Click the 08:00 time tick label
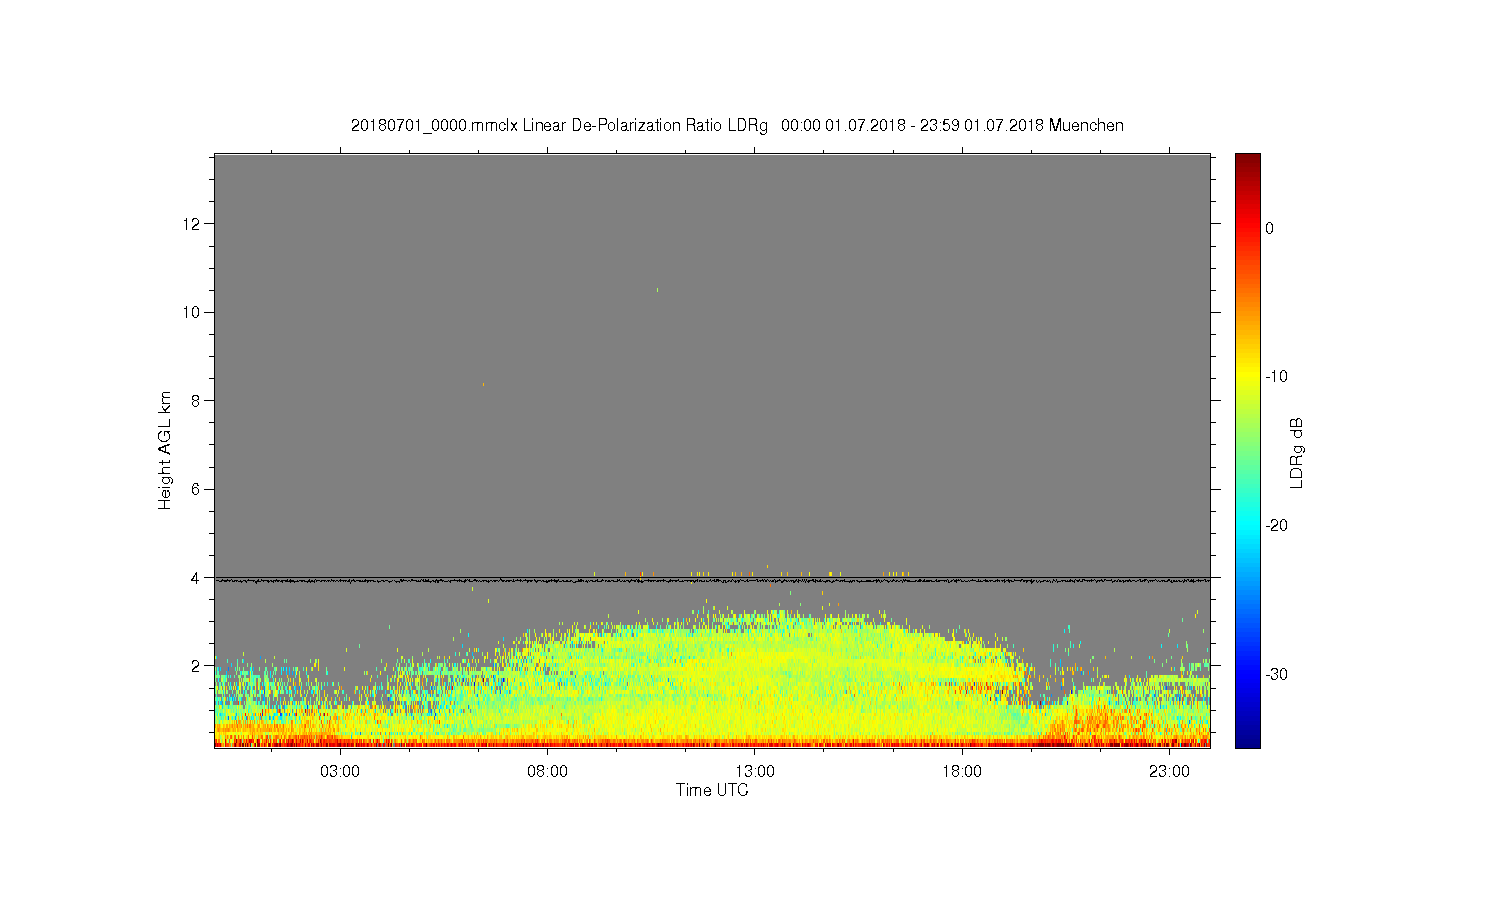This screenshot has width=1500, height=900. [548, 772]
